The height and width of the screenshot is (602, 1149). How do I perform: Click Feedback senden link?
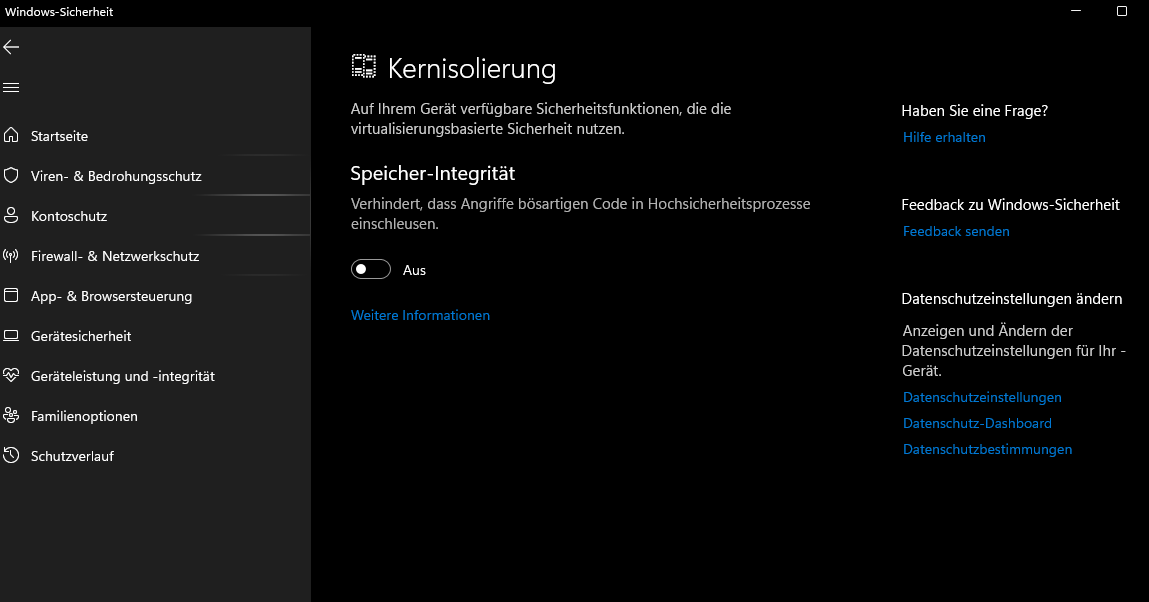point(956,231)
